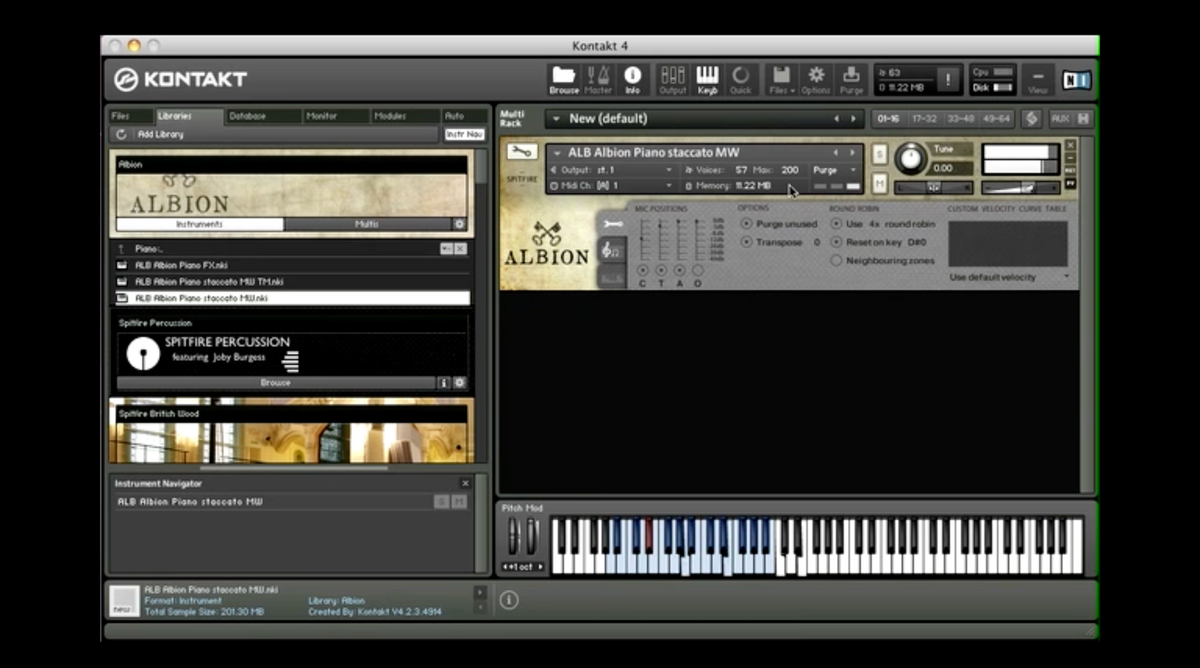
Task: Click the refresh icon beside Add Library
Action: point(122,134)
